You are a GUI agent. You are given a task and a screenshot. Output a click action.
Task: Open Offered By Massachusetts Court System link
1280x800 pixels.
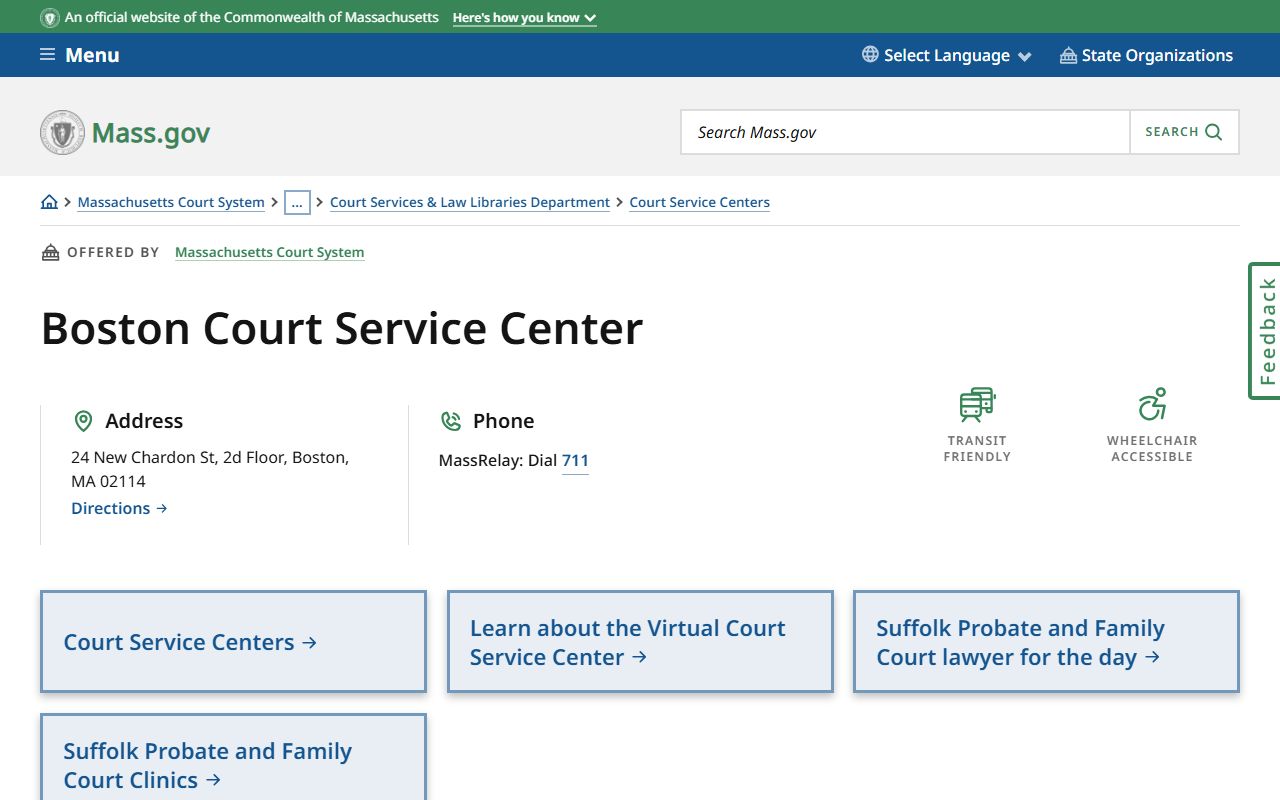pyautogui.click(x=270, y=252)
